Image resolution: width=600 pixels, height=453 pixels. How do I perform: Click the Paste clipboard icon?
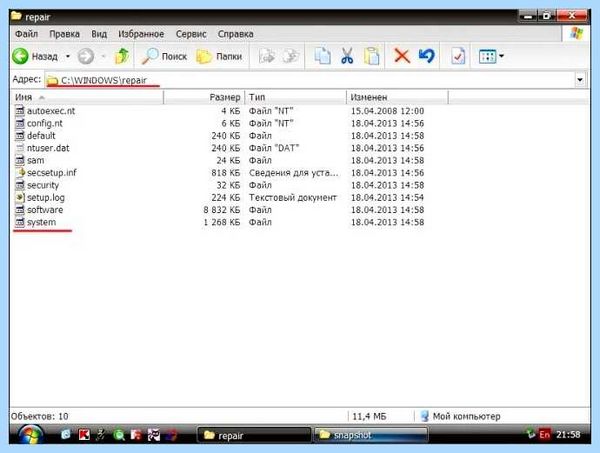[371, 56]
